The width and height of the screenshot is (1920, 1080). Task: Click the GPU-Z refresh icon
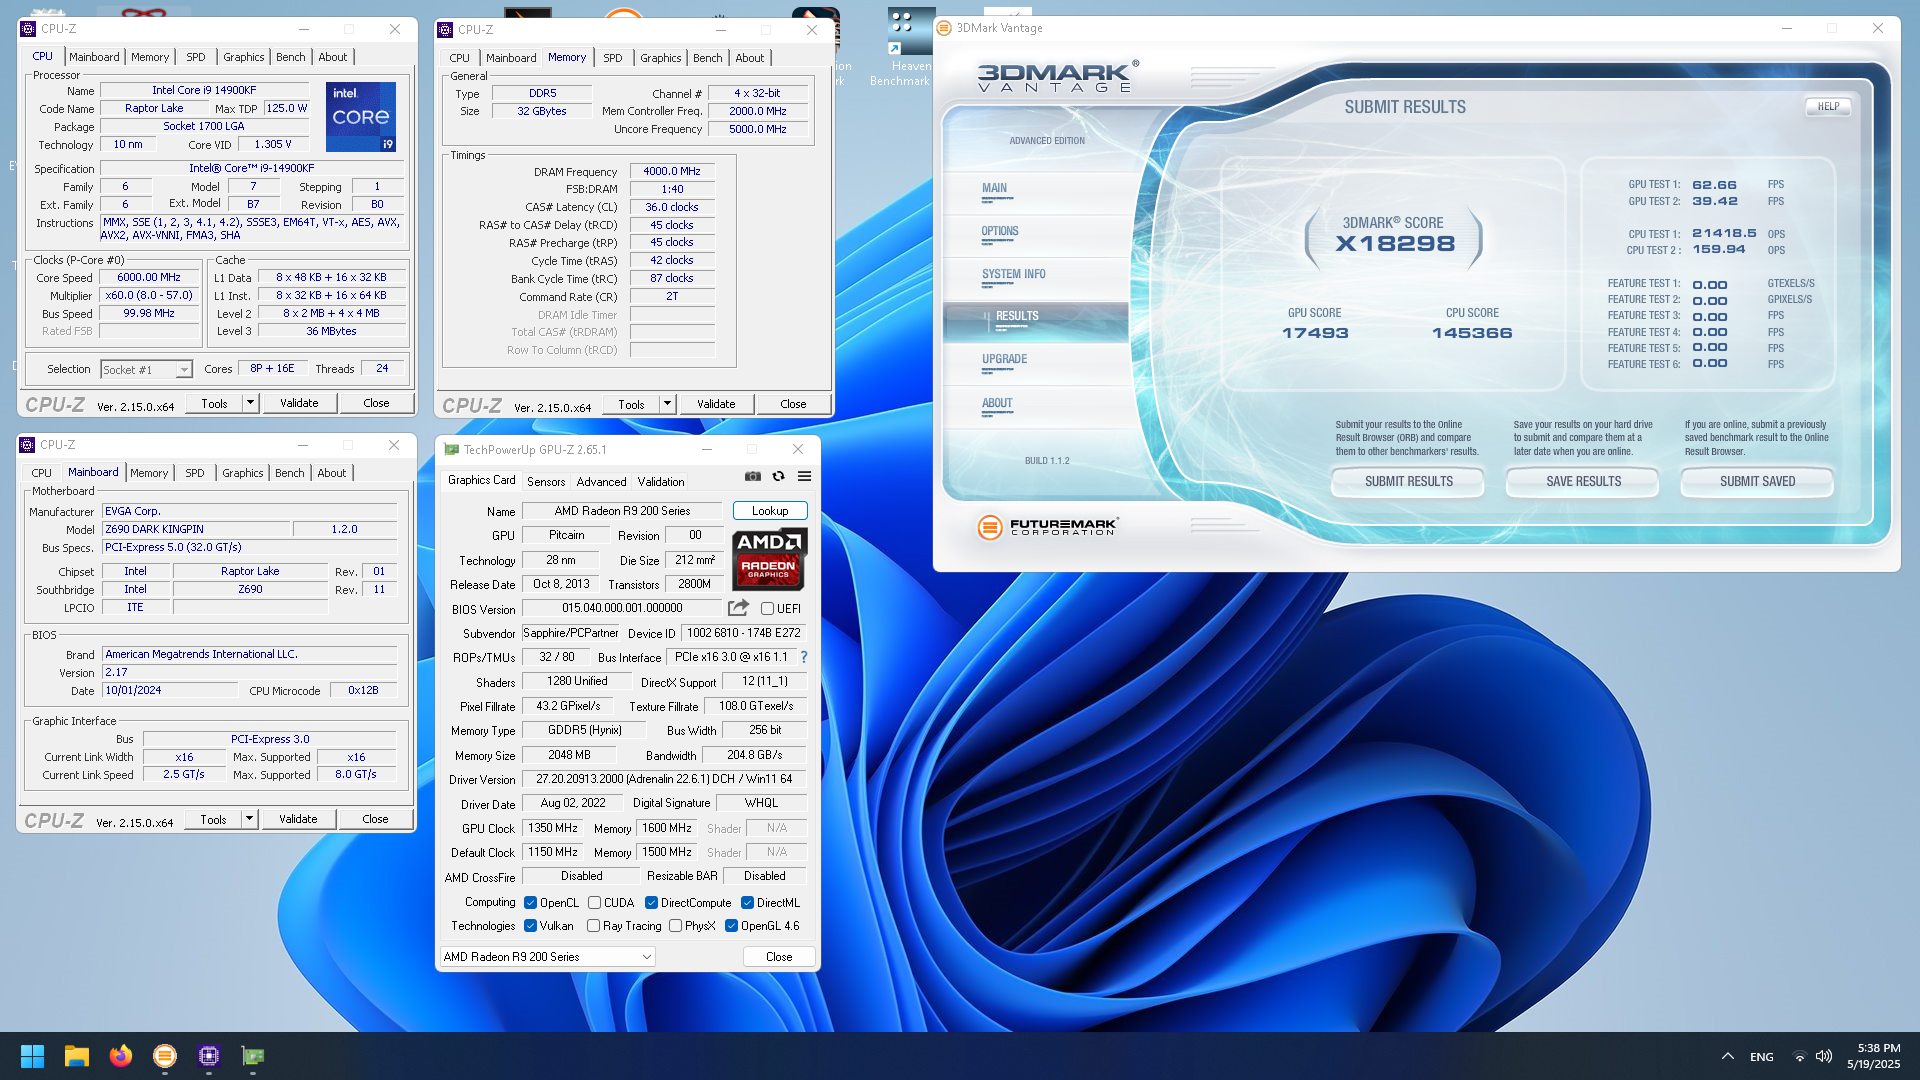click(778, 476)
